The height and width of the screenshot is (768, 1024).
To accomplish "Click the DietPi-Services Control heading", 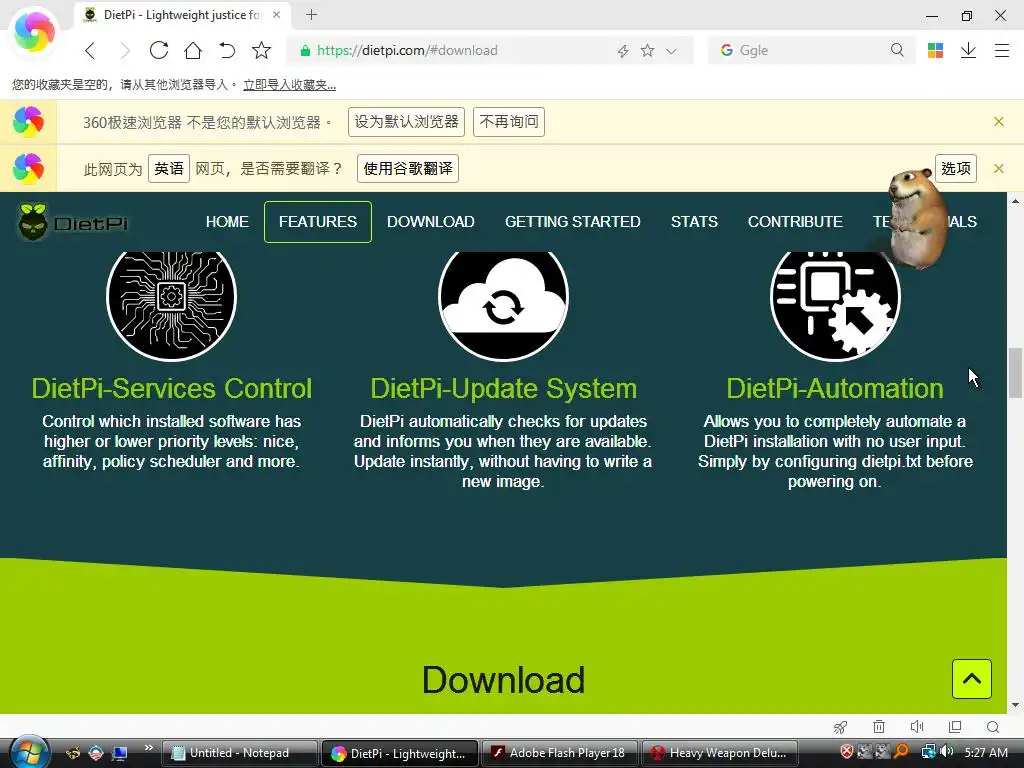I will tap(172, 389).
